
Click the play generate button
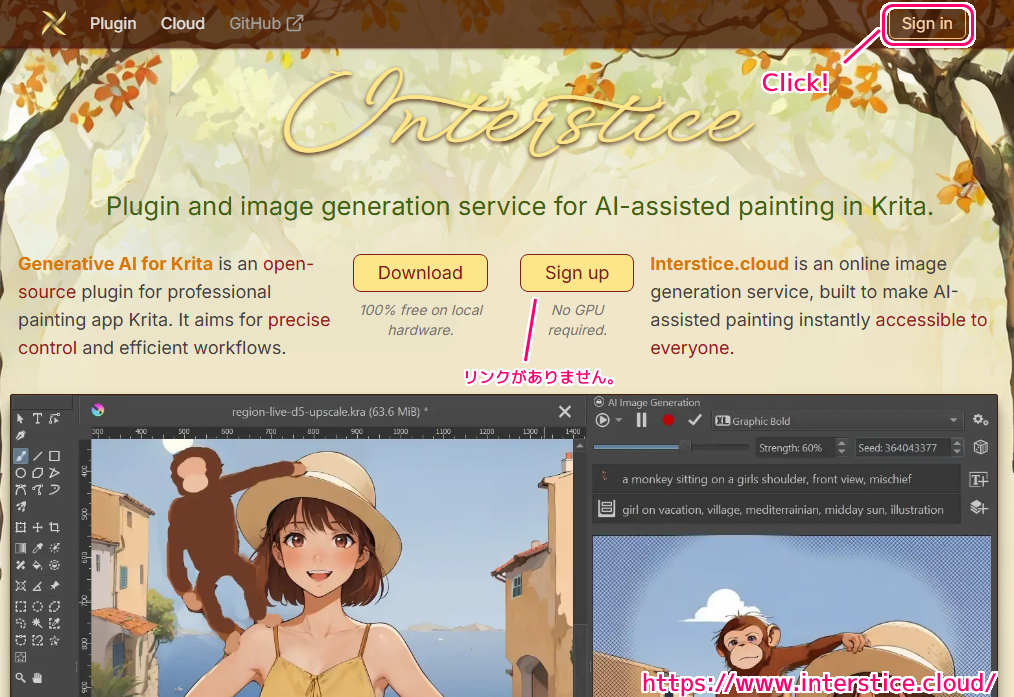pyautogui.click(x=602, y=420)
